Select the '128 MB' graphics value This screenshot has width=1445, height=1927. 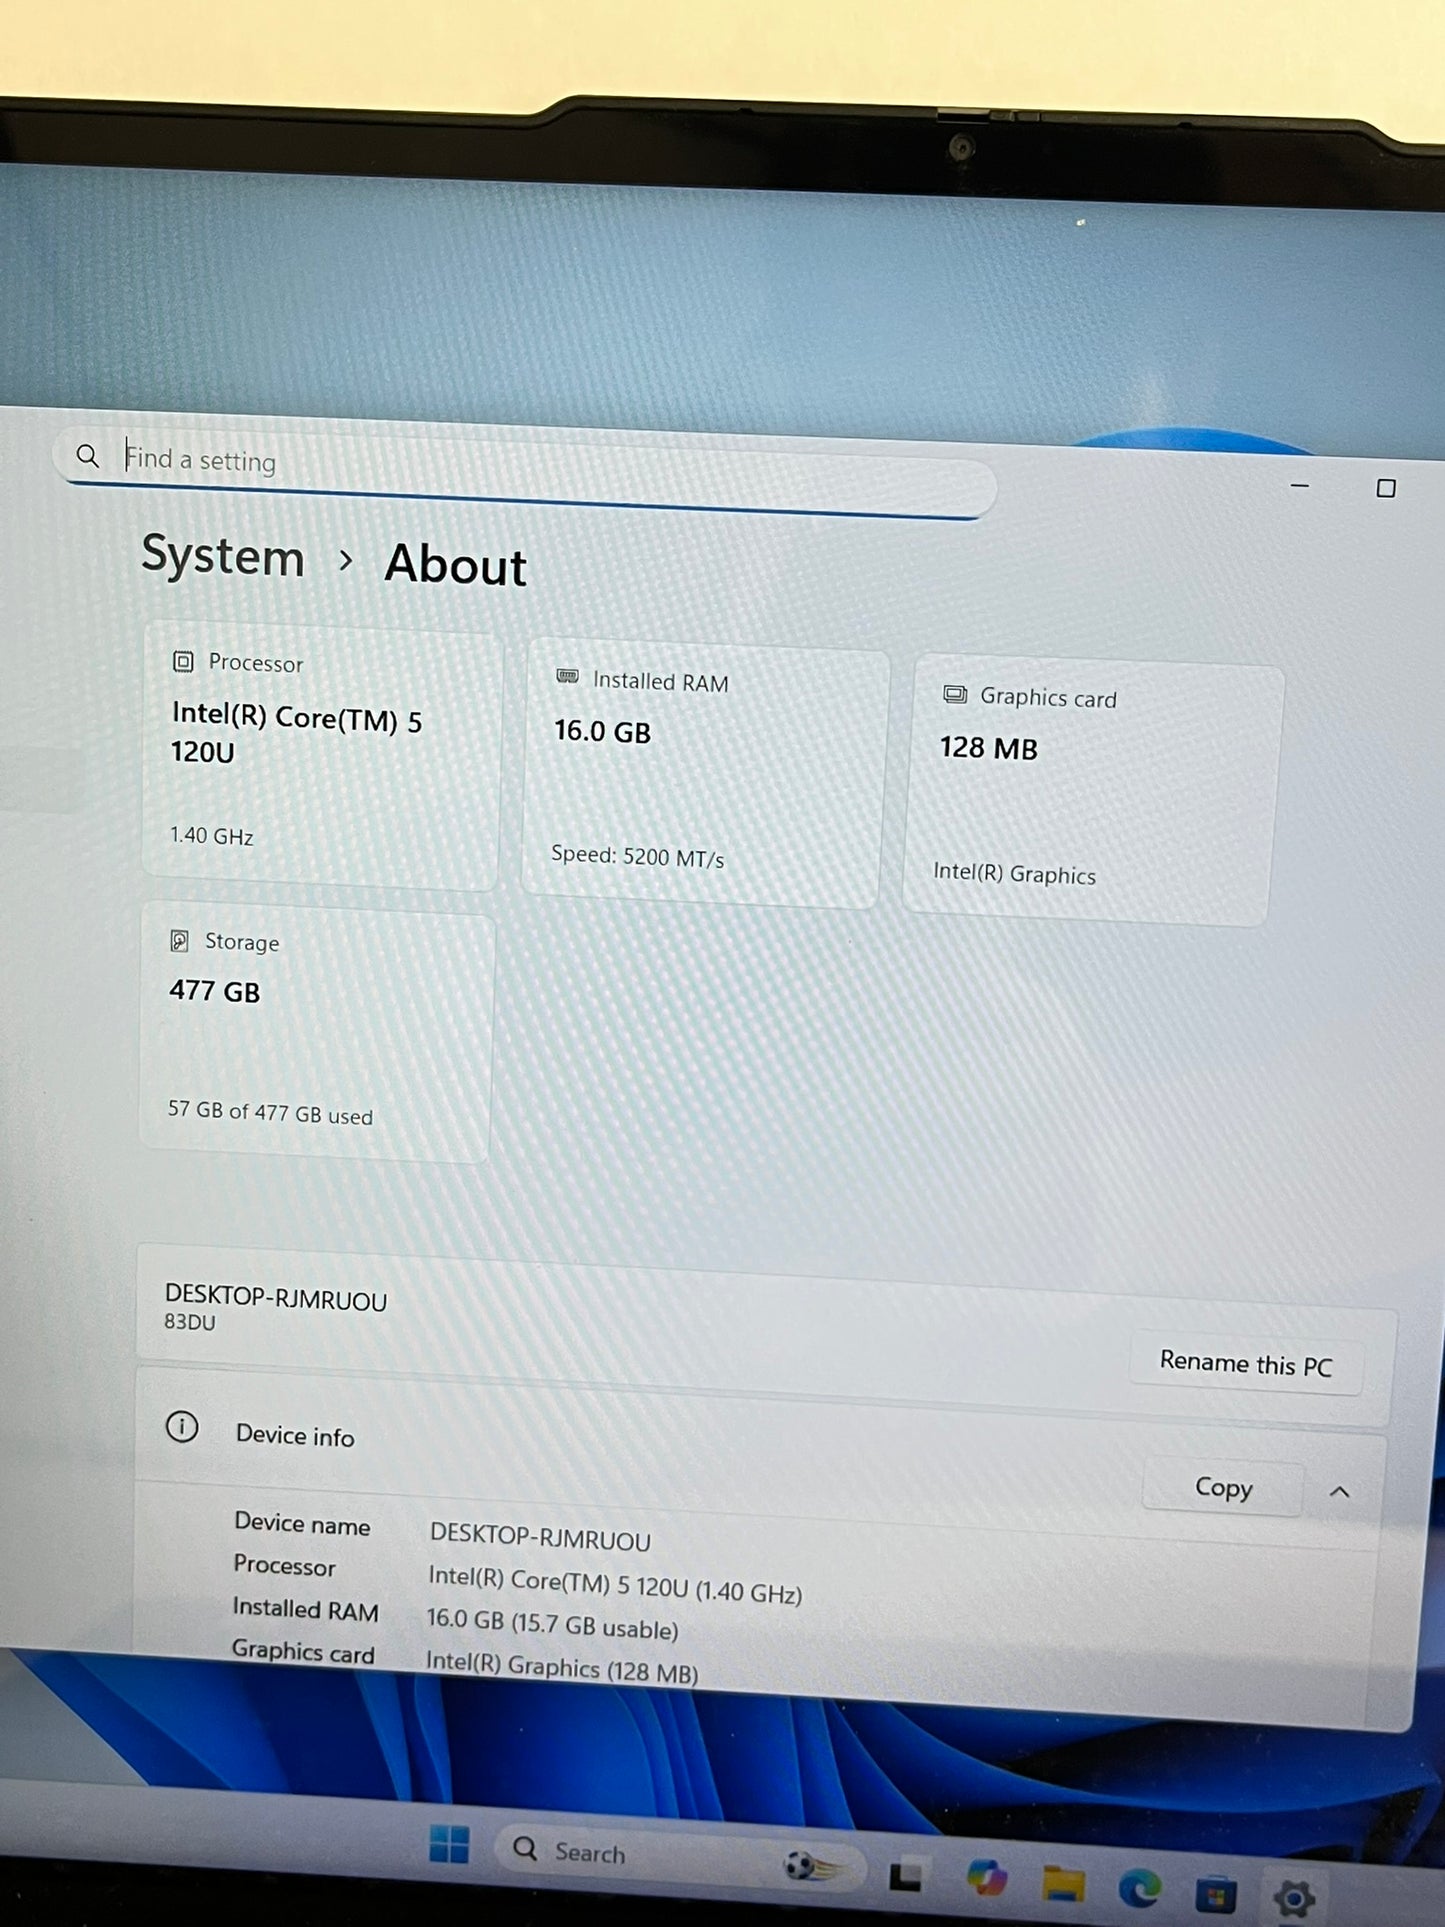pyautogui.click(x=989, y=748)
